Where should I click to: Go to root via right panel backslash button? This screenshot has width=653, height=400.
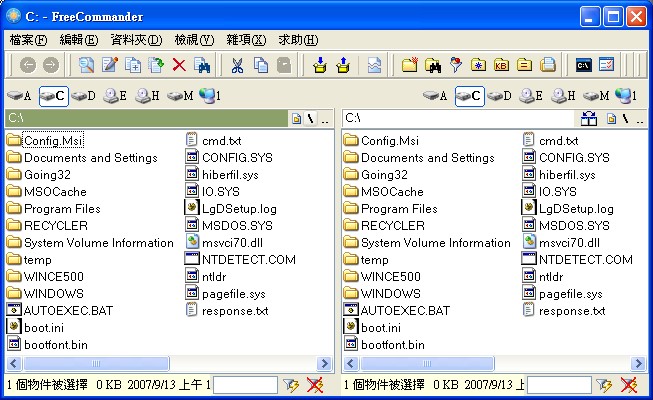pyautogui.click(x=625, y=119)
